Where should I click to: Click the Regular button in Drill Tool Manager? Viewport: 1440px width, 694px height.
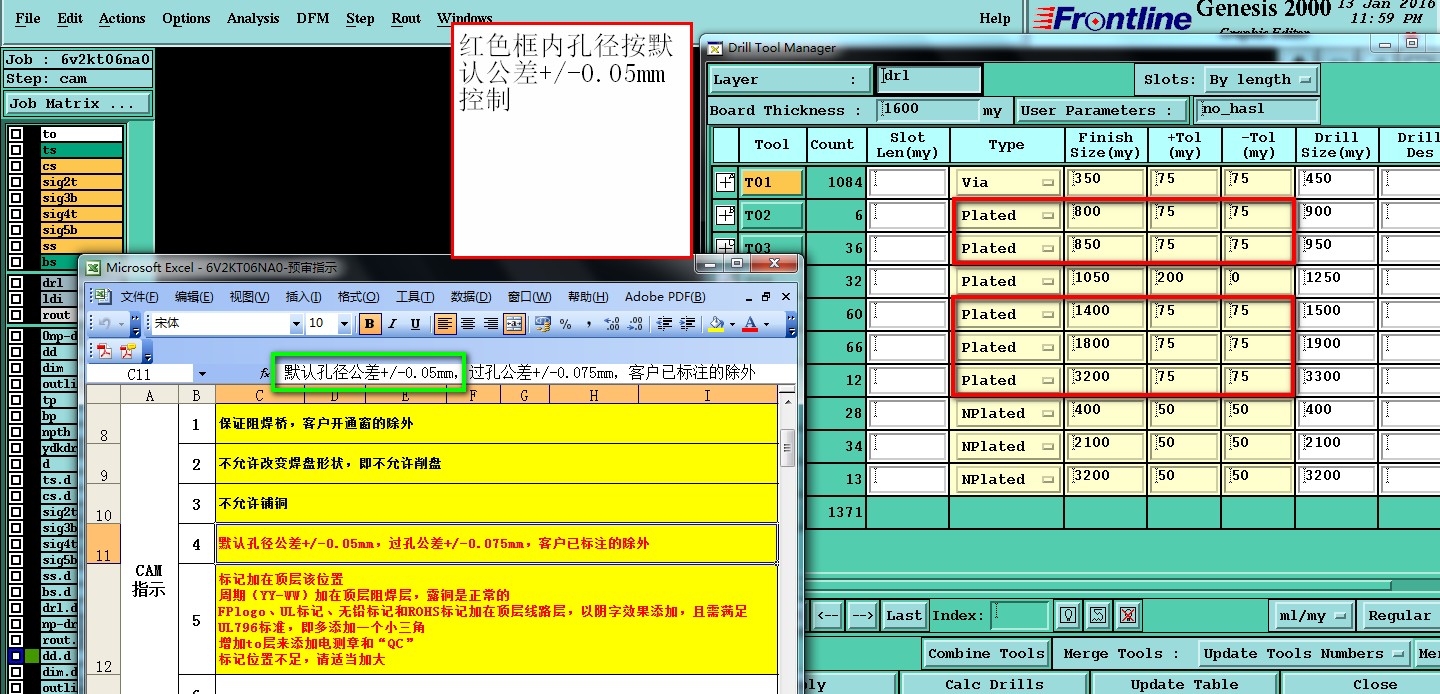pos(1400,615)
